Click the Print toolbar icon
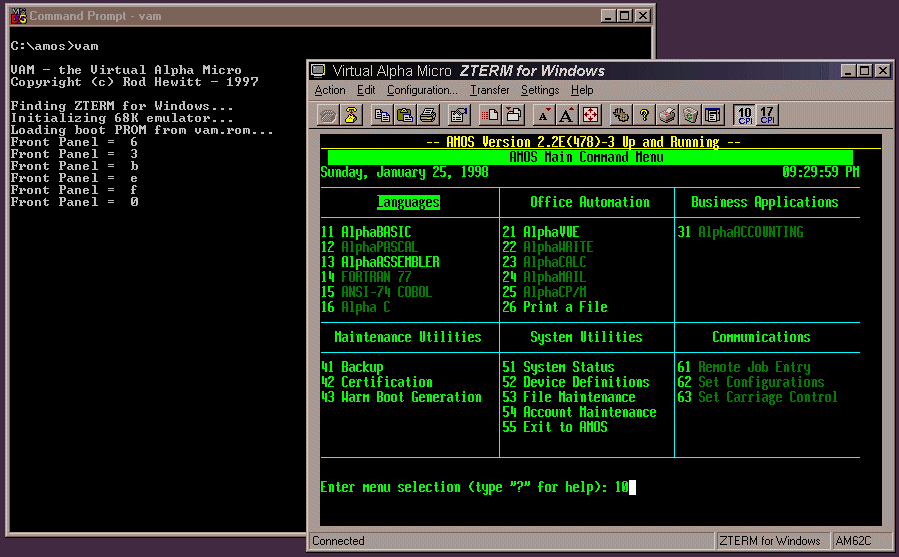899x557 pixels. click(x=428, y=115)
